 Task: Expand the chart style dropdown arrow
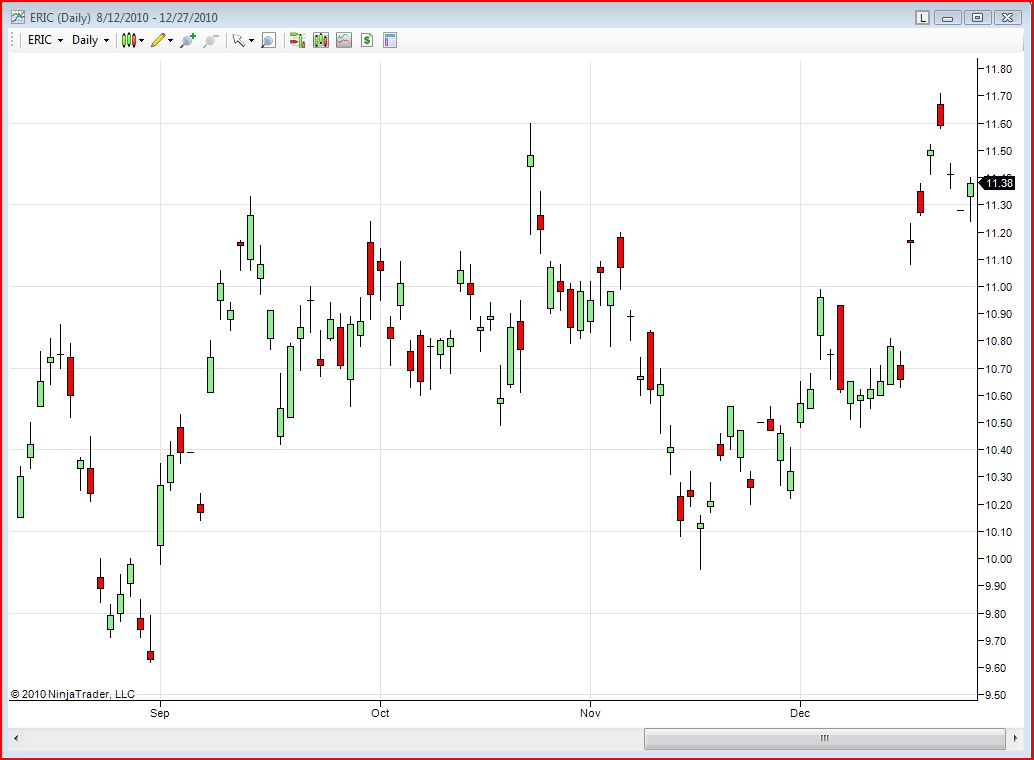pos(142,41)
